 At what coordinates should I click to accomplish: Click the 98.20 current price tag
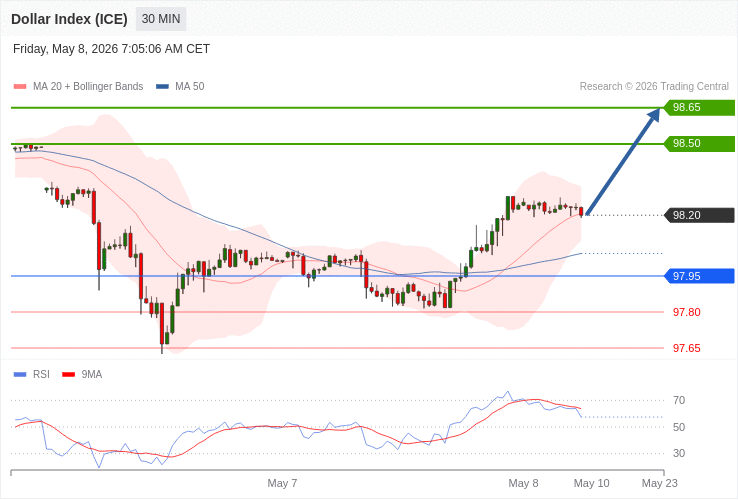coord(699,215)
